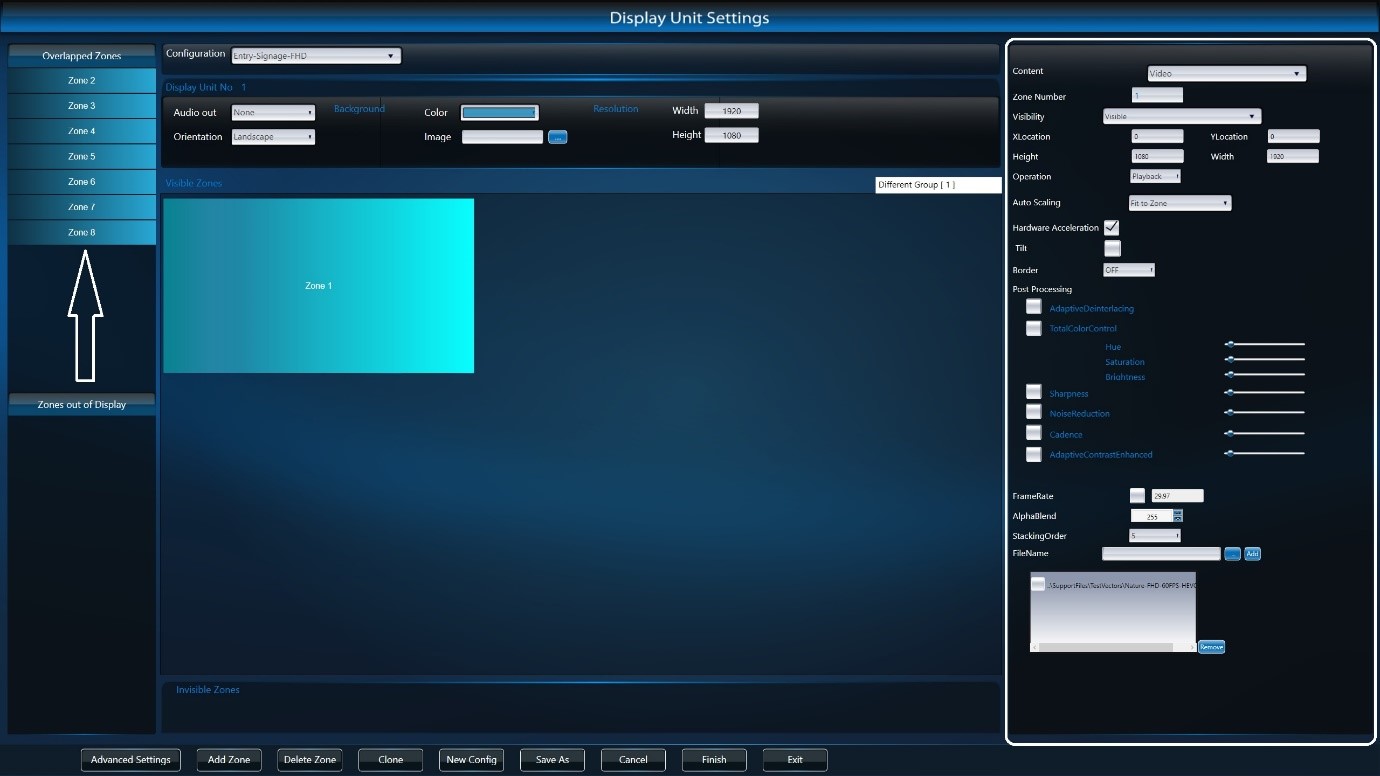The height and width of the screenshot is (776, 1380).
Task: Open the Audio out dropdown
Action: (x=273, y=113)
